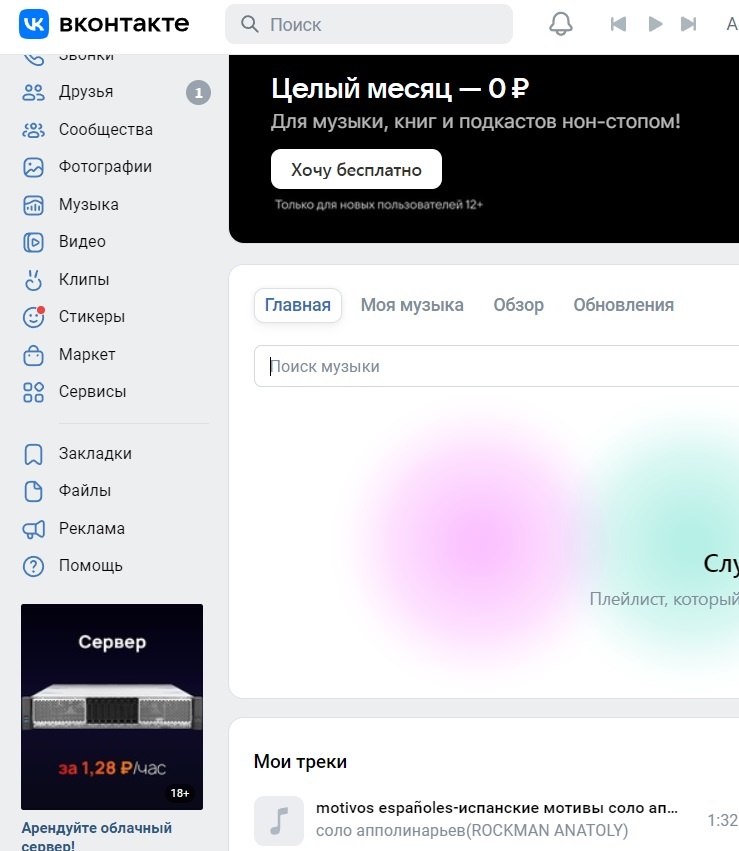Open Сообщества communities icon
This screenshot has height=851, width=739.
[x=34, y=130]
